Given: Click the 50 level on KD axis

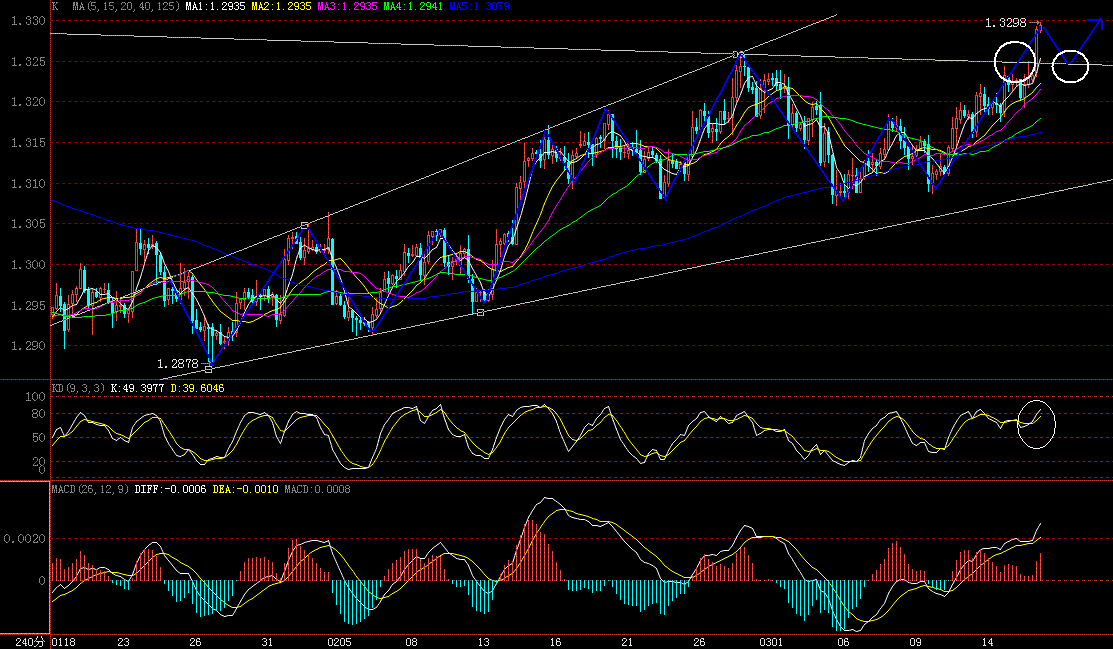Looking at the screenshot, I should point(39,438).
